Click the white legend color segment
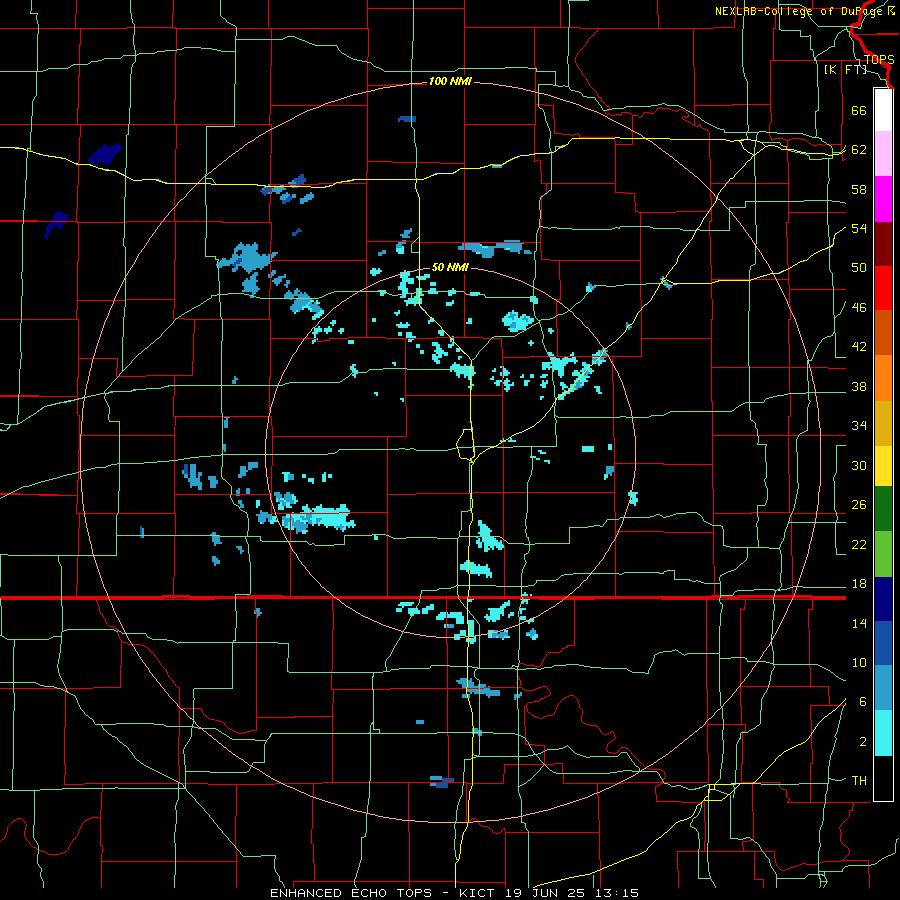This screenshot has height=900, width=900. pos(883,110)
